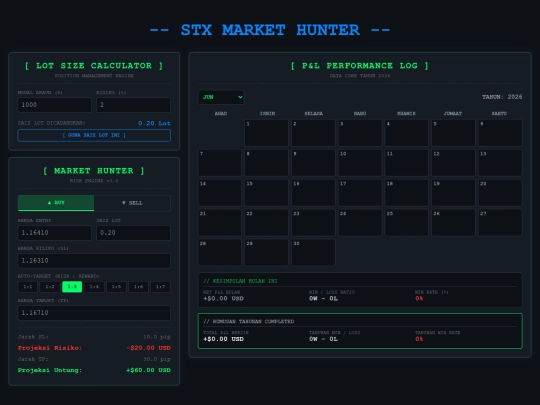Click the 30.0 pip TP distance value
Viewport: 540px width, 405px height.
[157, 359]
